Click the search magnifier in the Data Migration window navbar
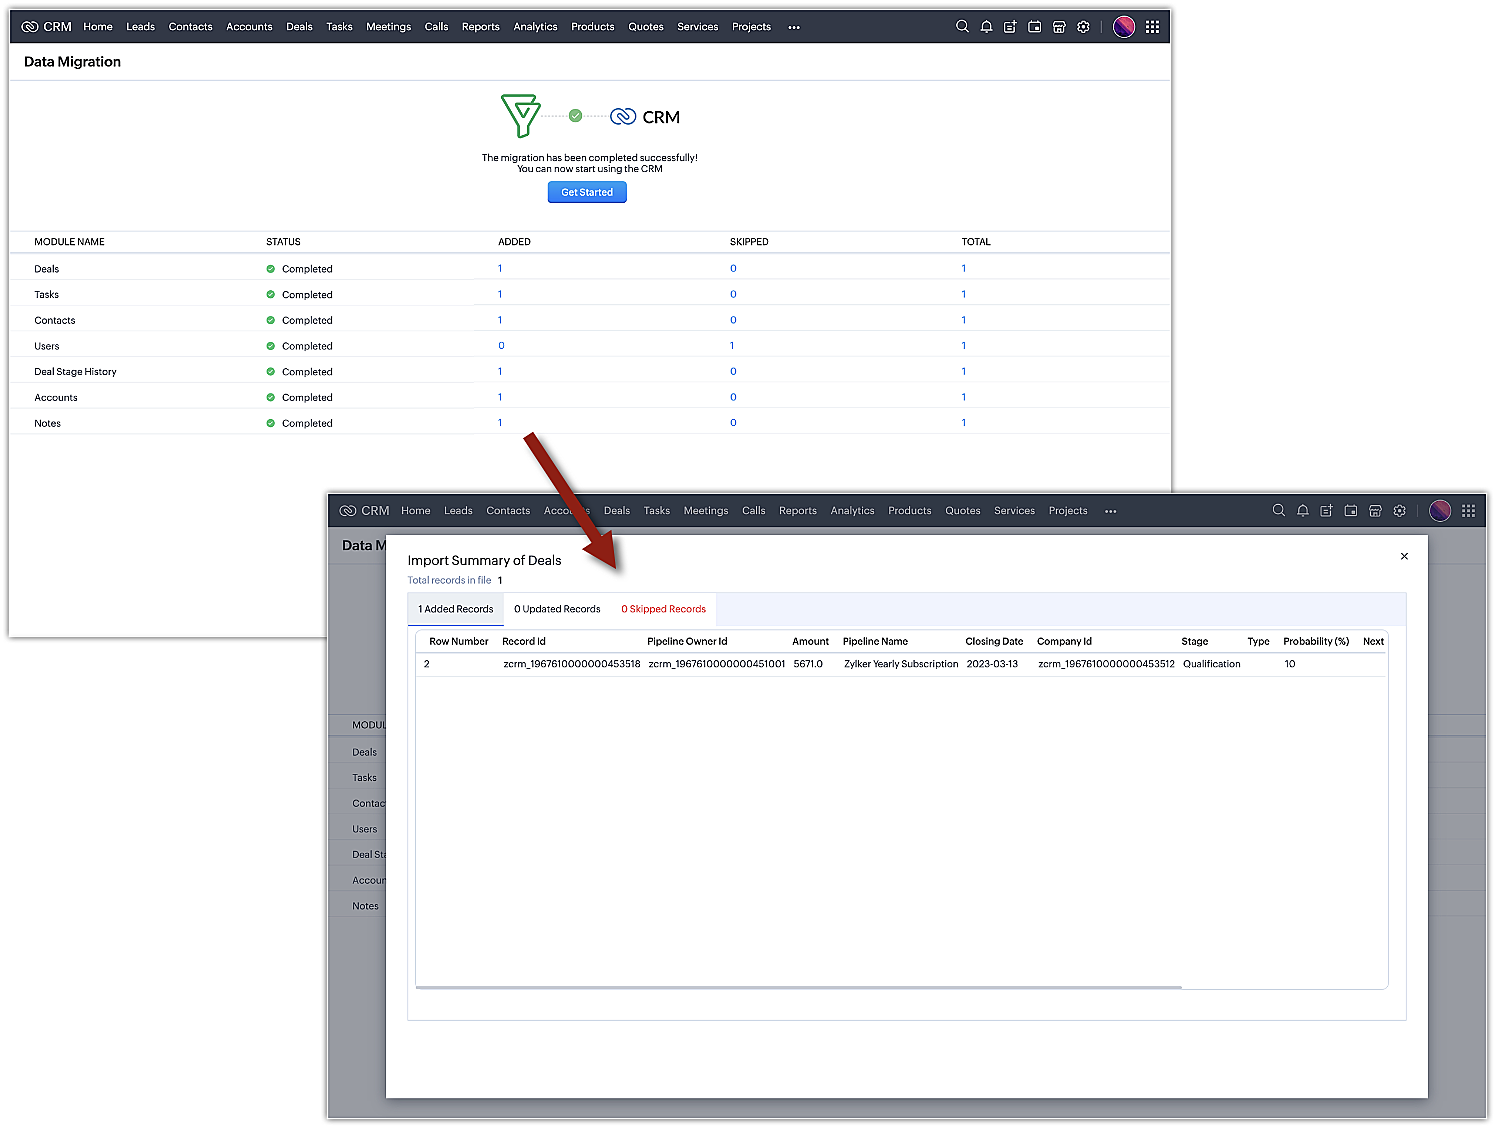This screenshot has width=1502, height=1138. point(962,27)
